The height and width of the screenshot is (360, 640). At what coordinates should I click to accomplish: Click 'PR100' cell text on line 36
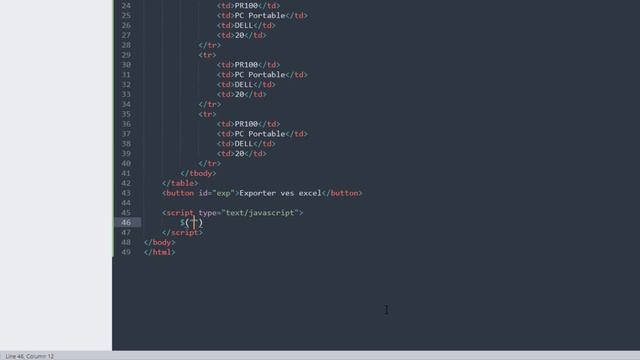[x=246, y=124]
